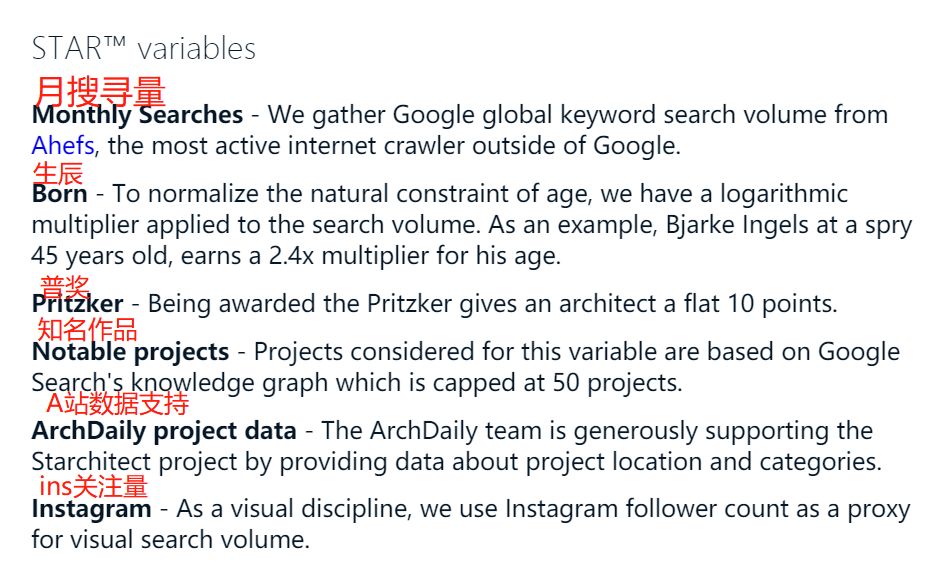Click the red 普奖 annotation
The width and height of the screenshot is (949, 586).
[65, 286]
